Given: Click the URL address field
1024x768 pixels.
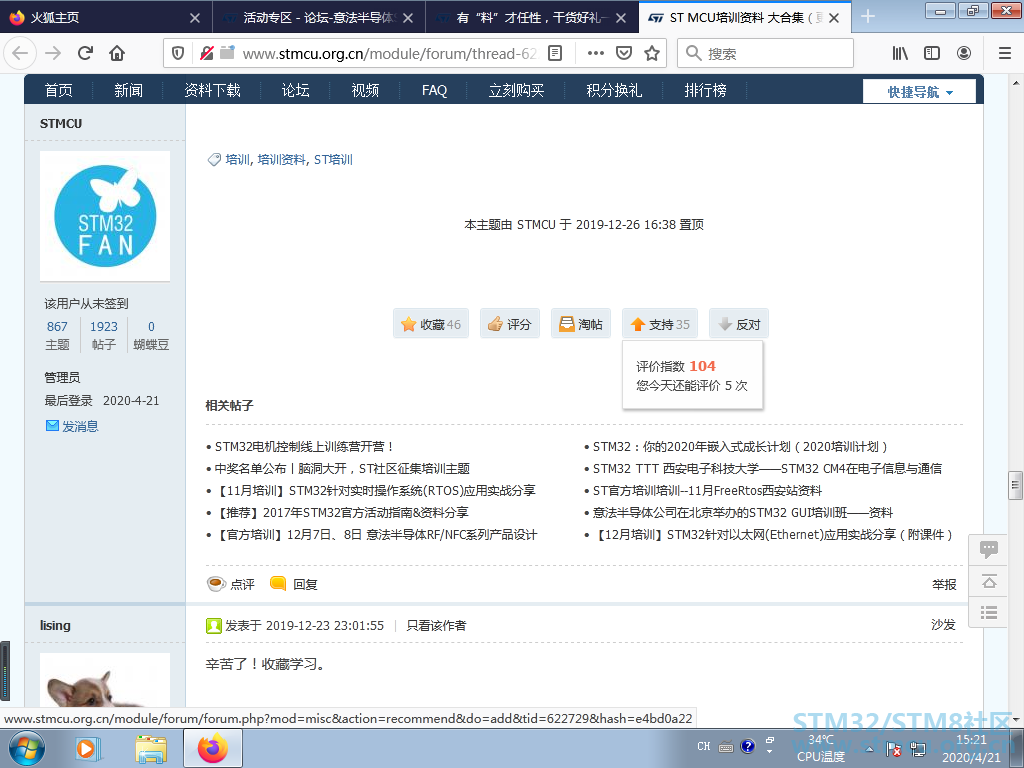Looking at the screenshot, I should pyautogui.click(x=389, y=53).
